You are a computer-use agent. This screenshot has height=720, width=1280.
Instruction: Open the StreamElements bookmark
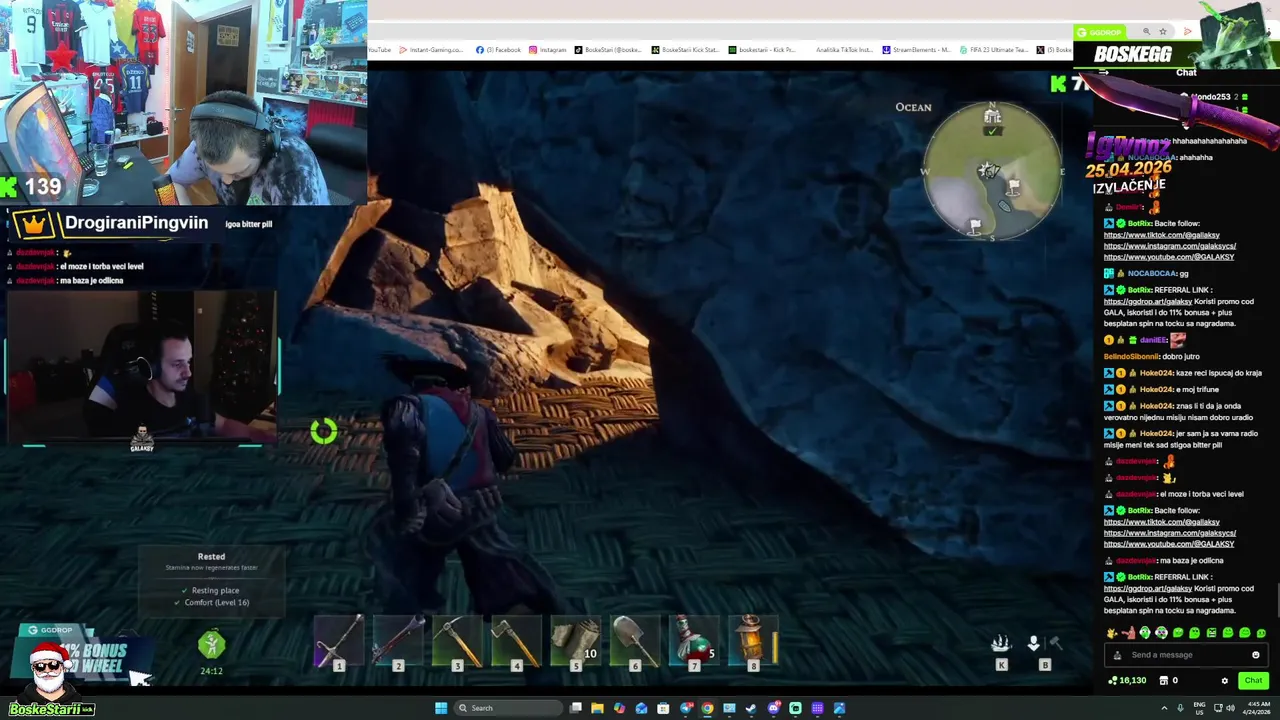(x=916, y=50)
